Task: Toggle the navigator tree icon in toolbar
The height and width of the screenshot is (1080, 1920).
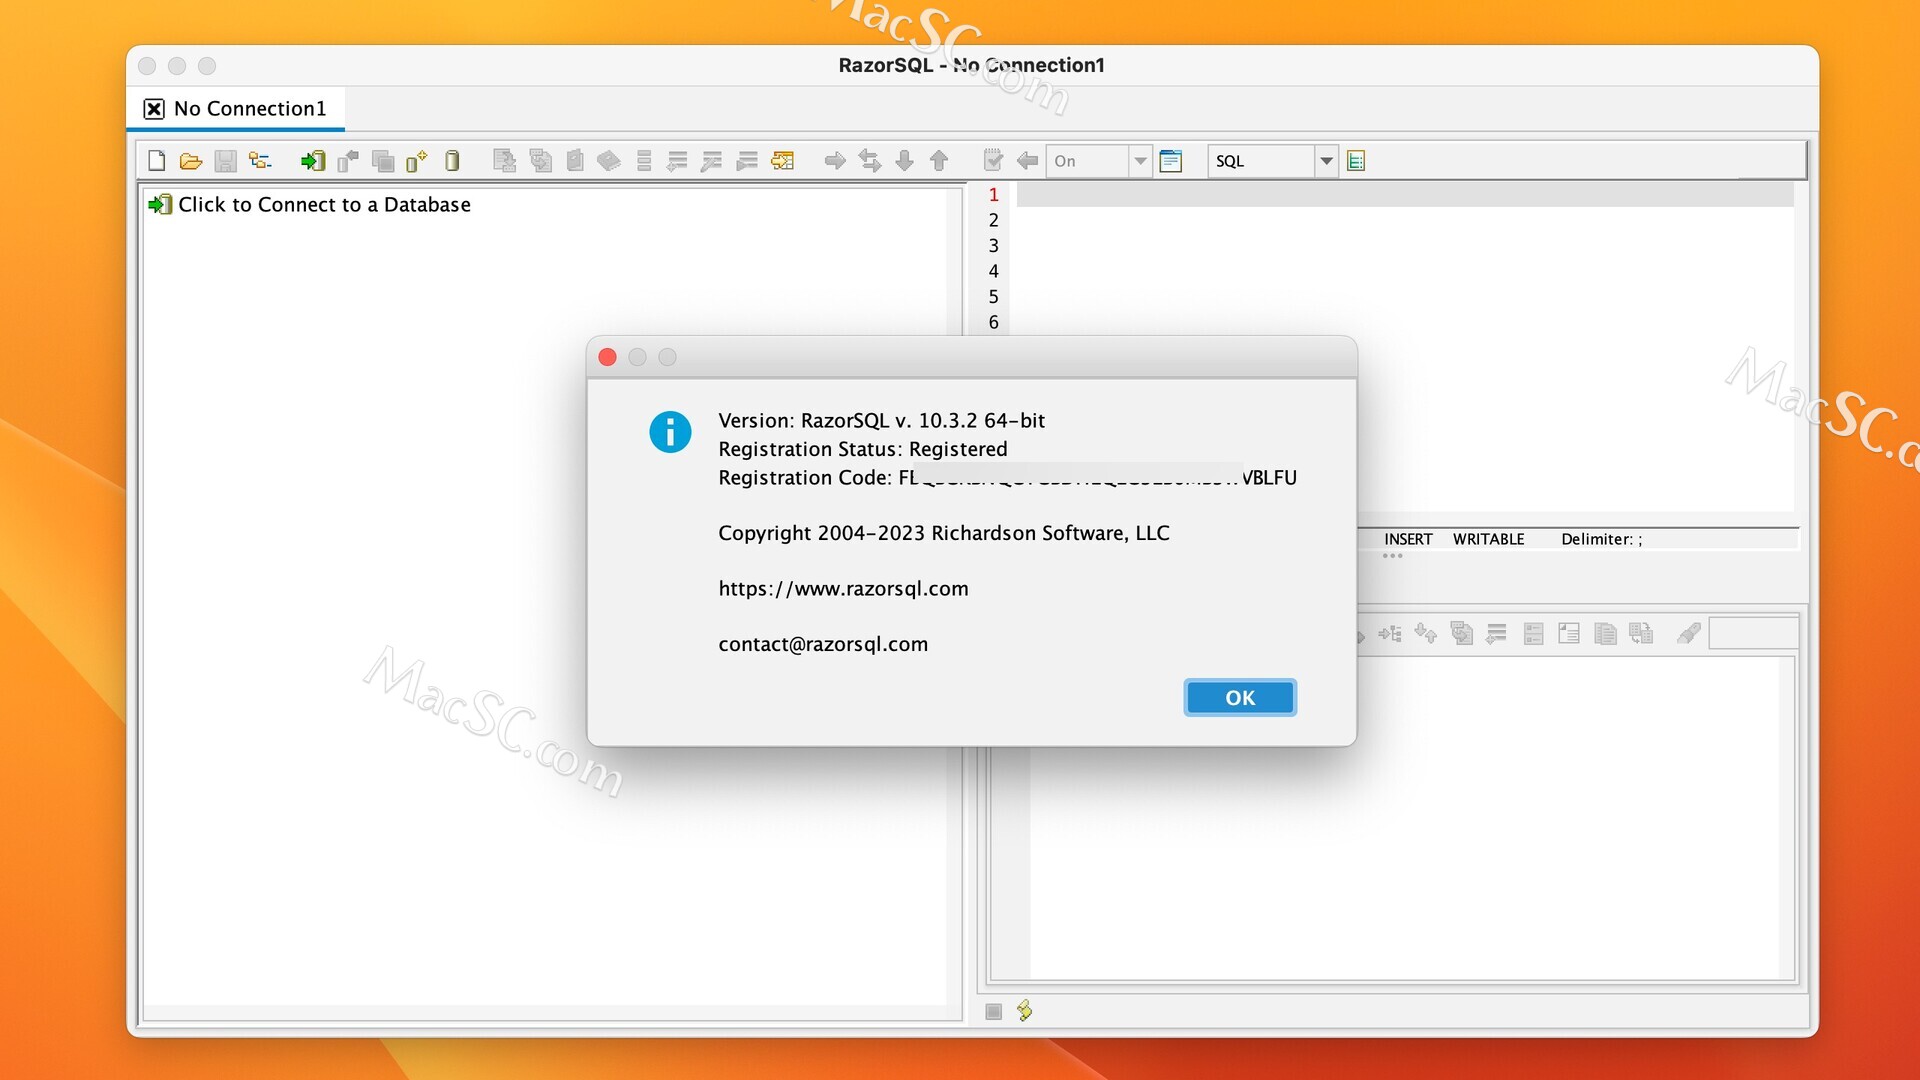Action: [260, 161]
